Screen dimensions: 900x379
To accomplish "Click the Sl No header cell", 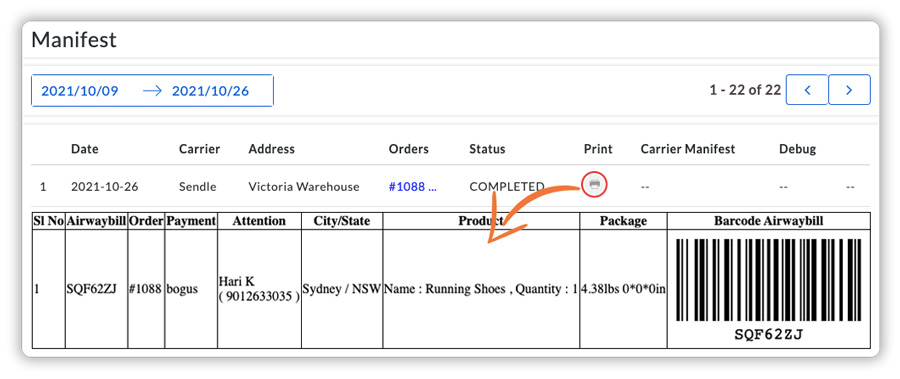I will (48, 221).
